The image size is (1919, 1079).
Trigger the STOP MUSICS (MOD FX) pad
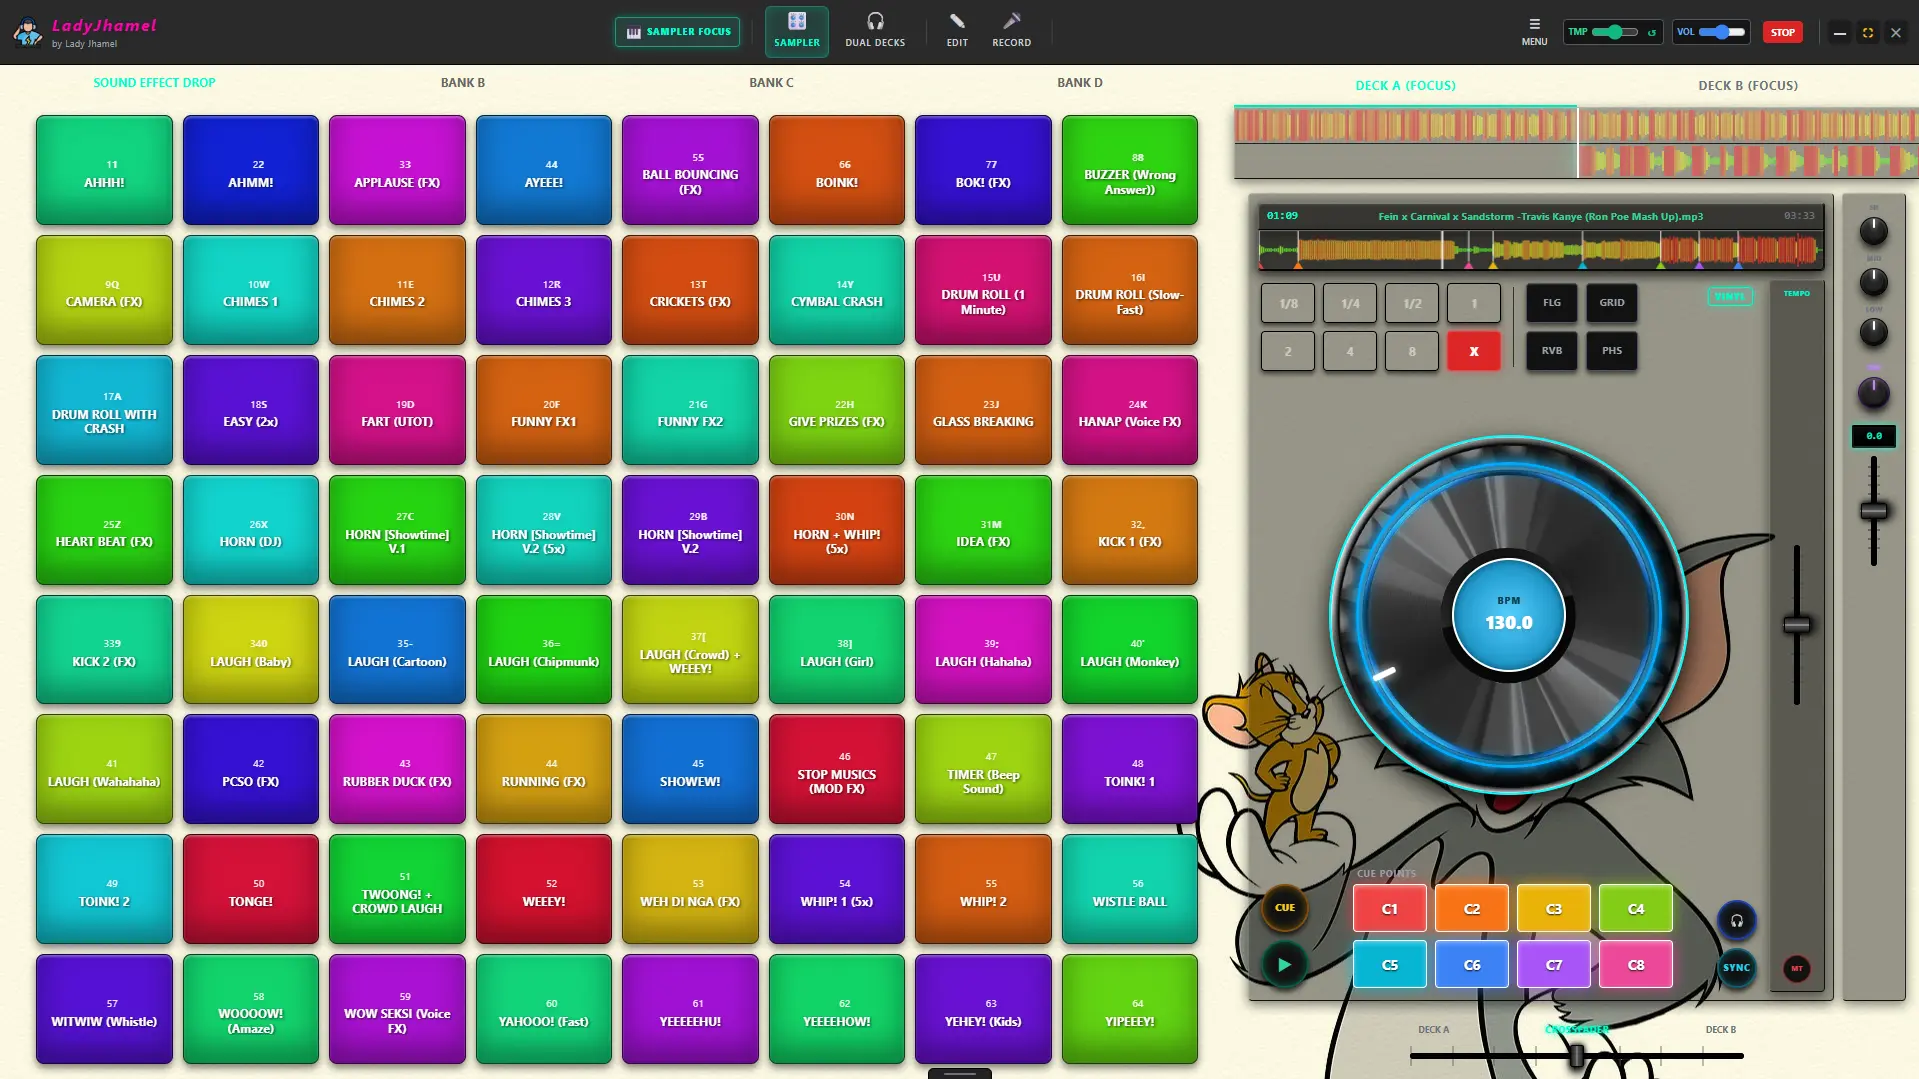[836, 769]
